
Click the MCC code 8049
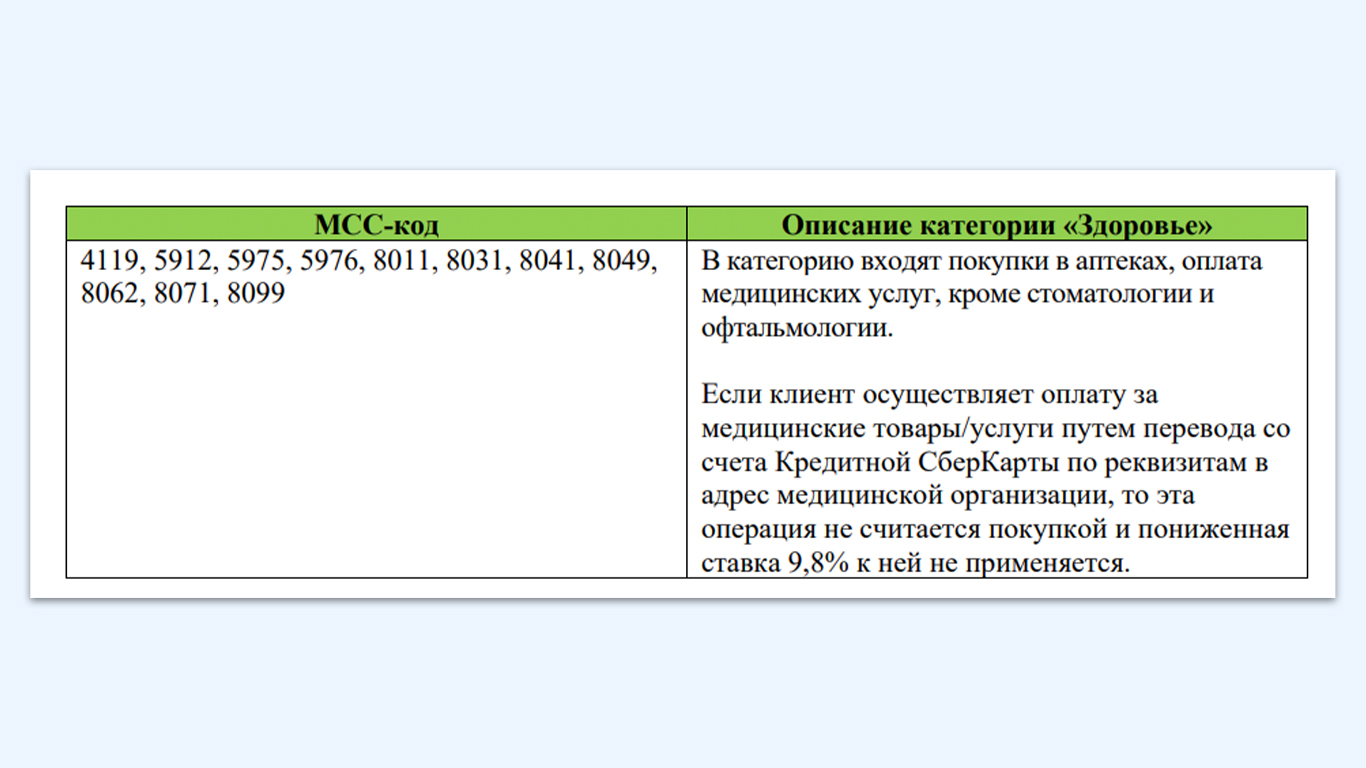tap(623, 262)
